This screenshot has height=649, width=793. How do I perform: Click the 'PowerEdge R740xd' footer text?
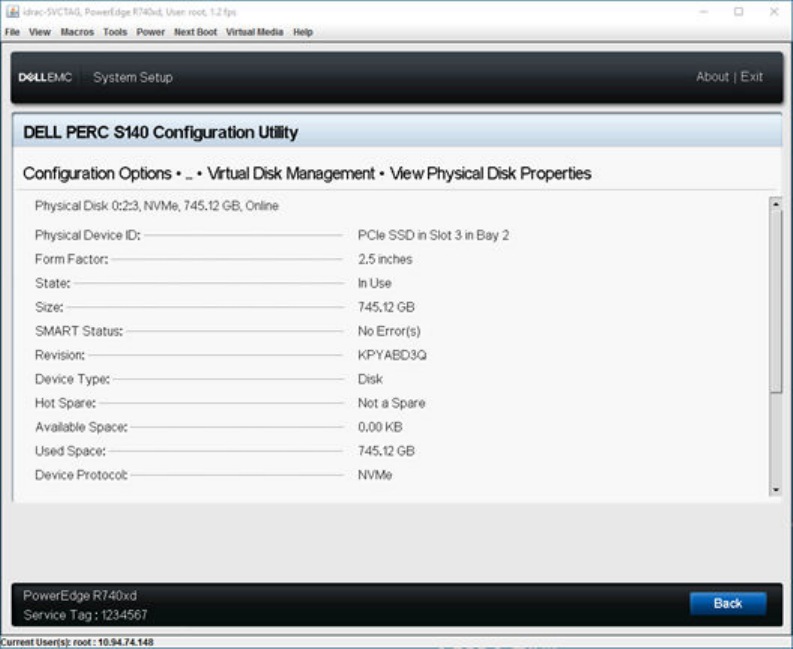[80, 595]
